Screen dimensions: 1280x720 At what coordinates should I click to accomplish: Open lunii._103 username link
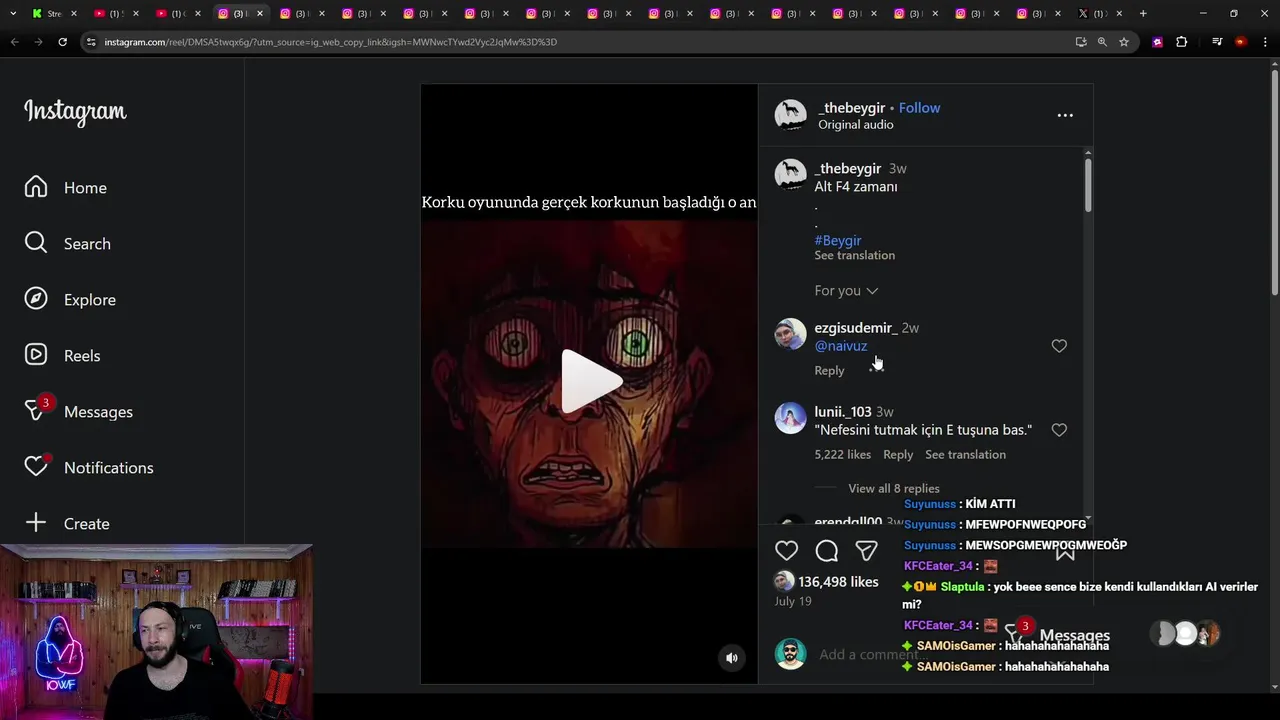coord(843,412)
